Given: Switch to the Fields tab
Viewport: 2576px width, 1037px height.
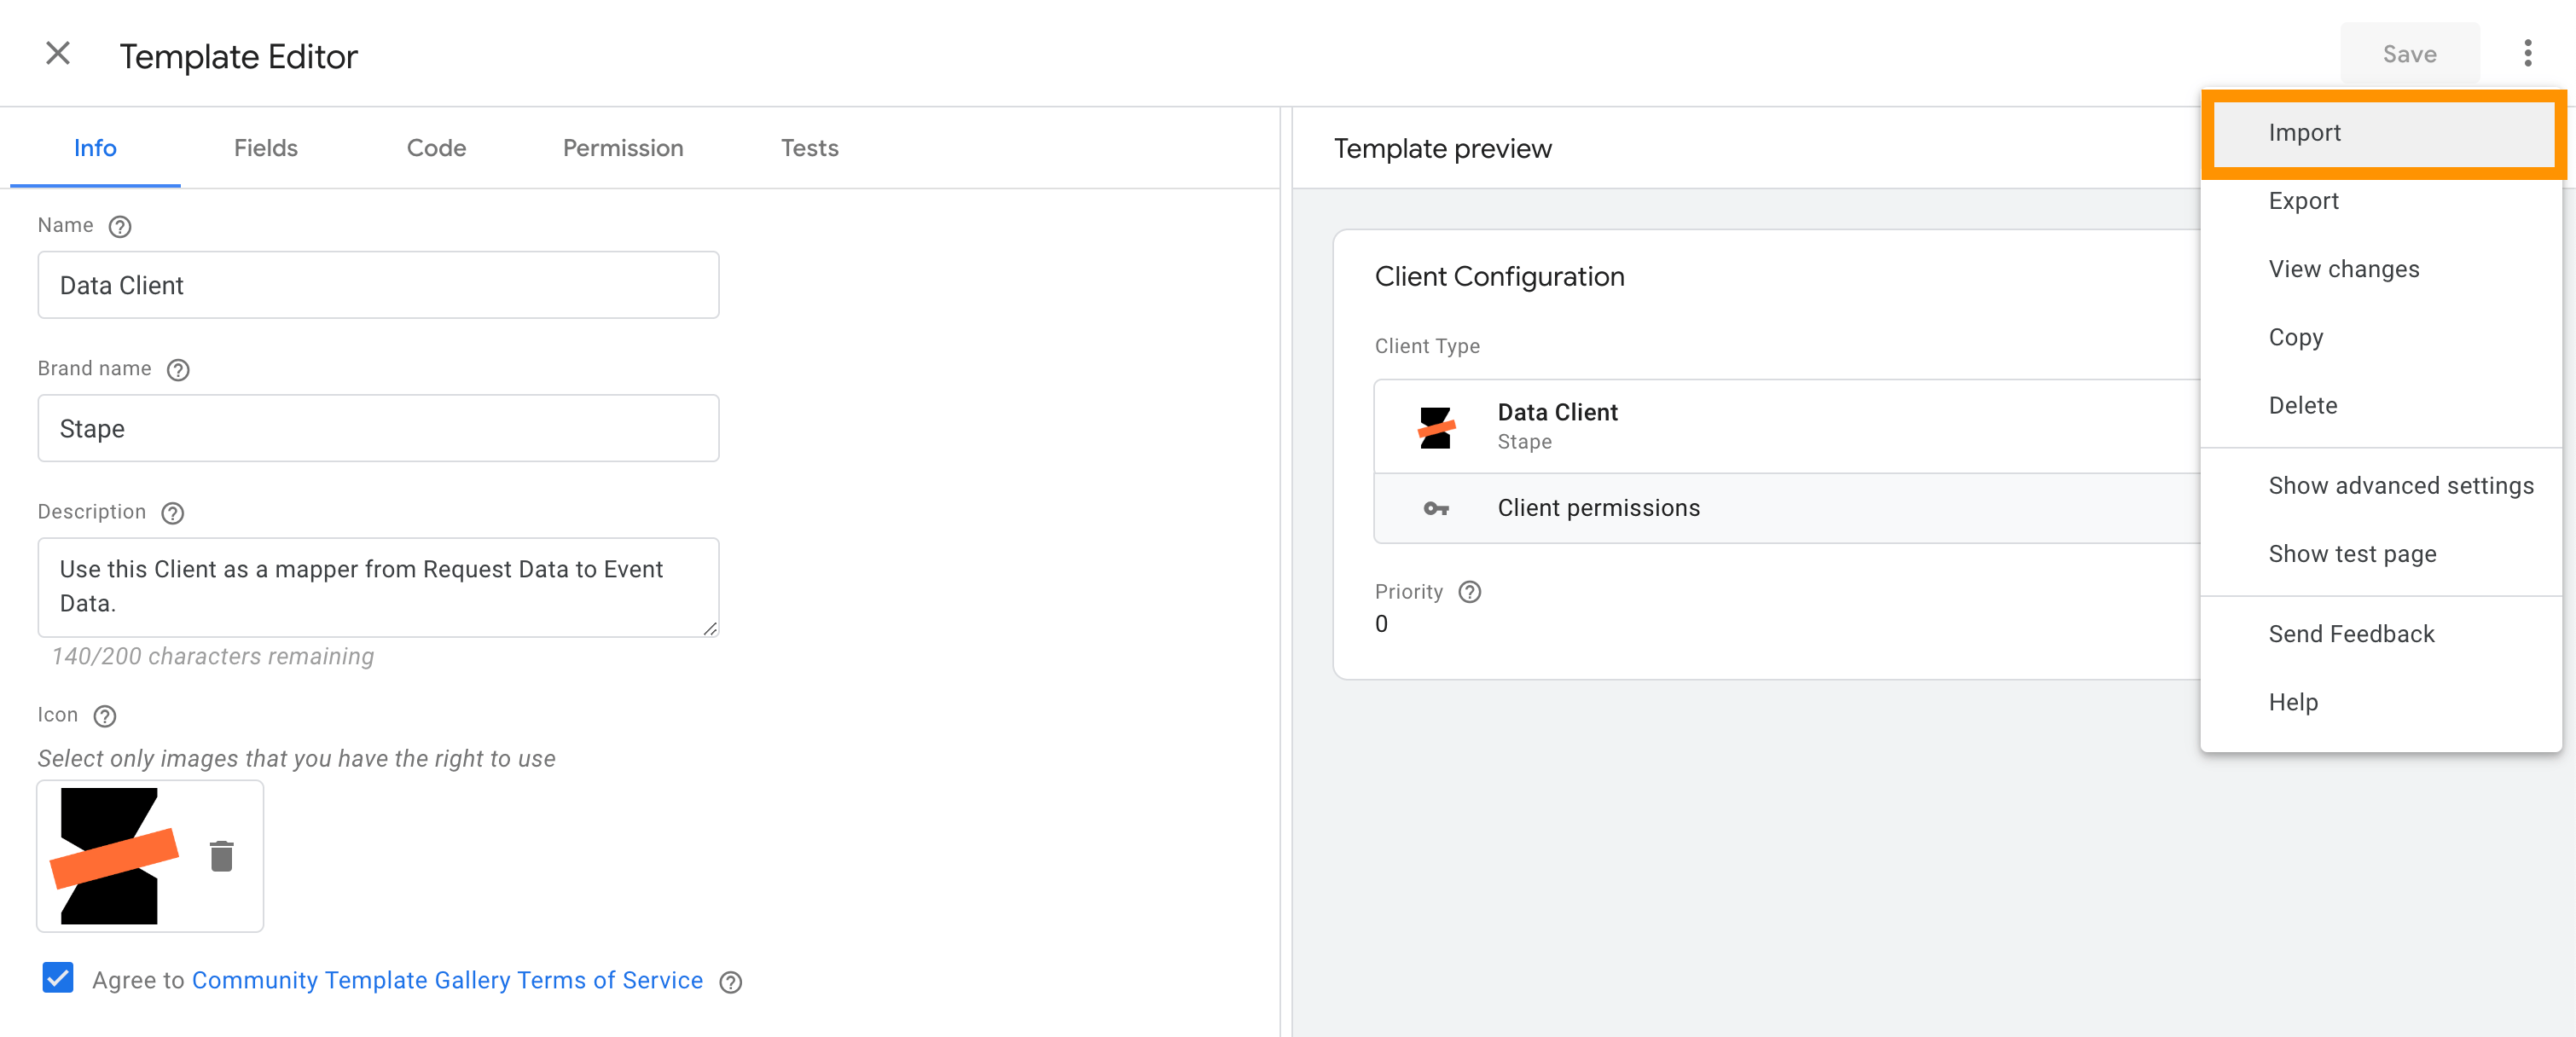Looking at the screenshot, I should tap(265, 148).
